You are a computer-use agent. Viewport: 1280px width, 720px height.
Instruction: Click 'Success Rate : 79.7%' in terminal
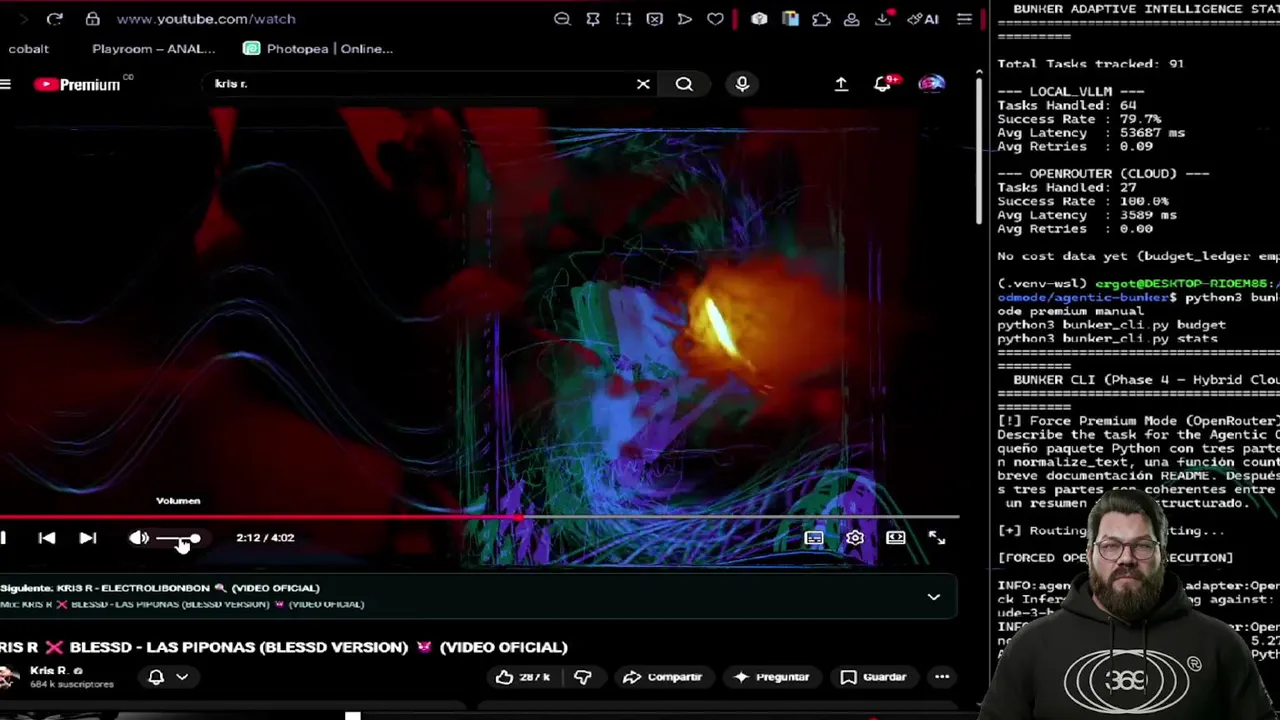(x=1079, y=119)
